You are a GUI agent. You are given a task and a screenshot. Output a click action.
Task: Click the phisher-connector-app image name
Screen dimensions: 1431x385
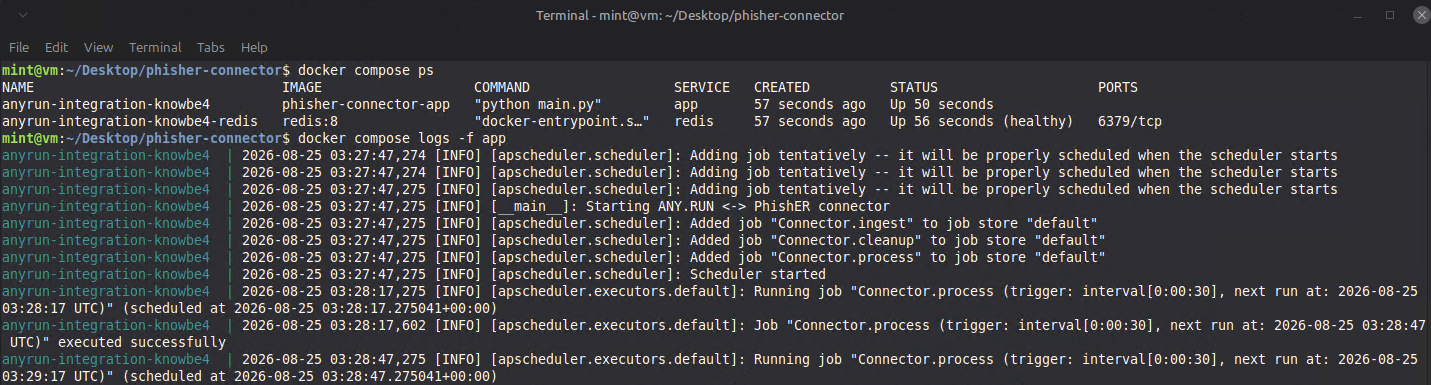pos(366,104)
